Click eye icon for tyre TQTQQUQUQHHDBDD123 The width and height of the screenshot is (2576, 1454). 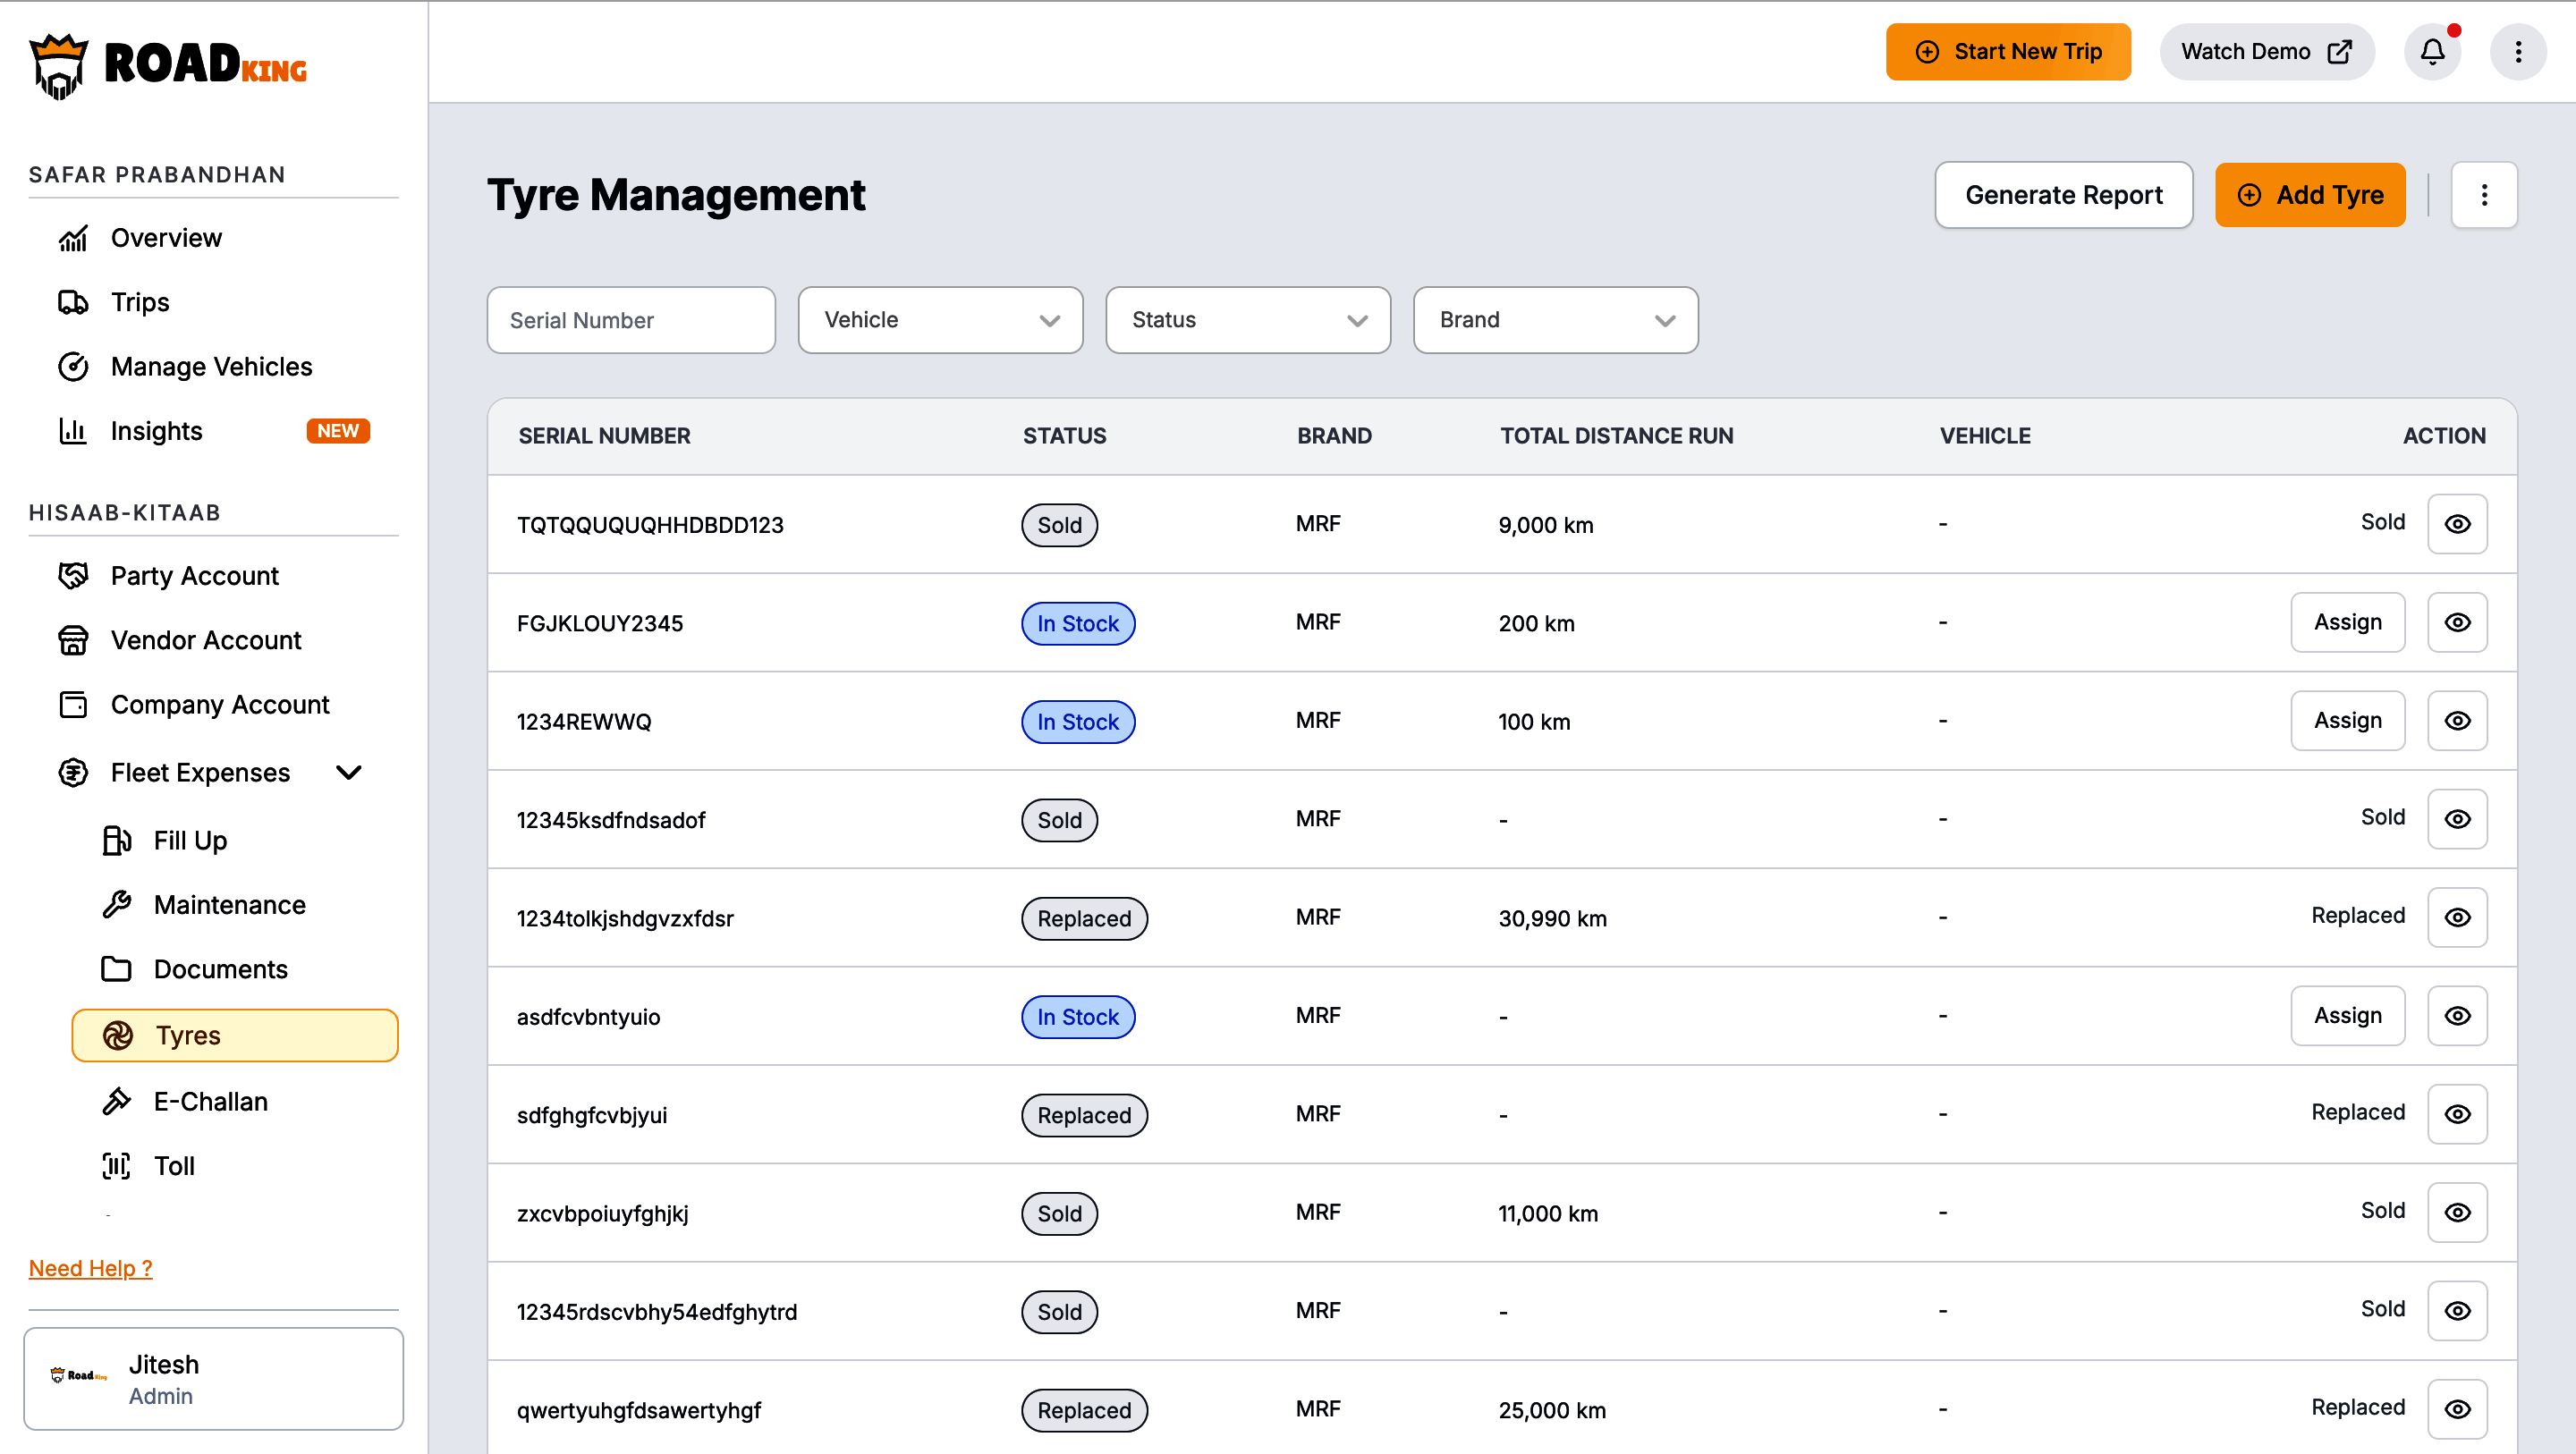click(x=2457, y=524)
